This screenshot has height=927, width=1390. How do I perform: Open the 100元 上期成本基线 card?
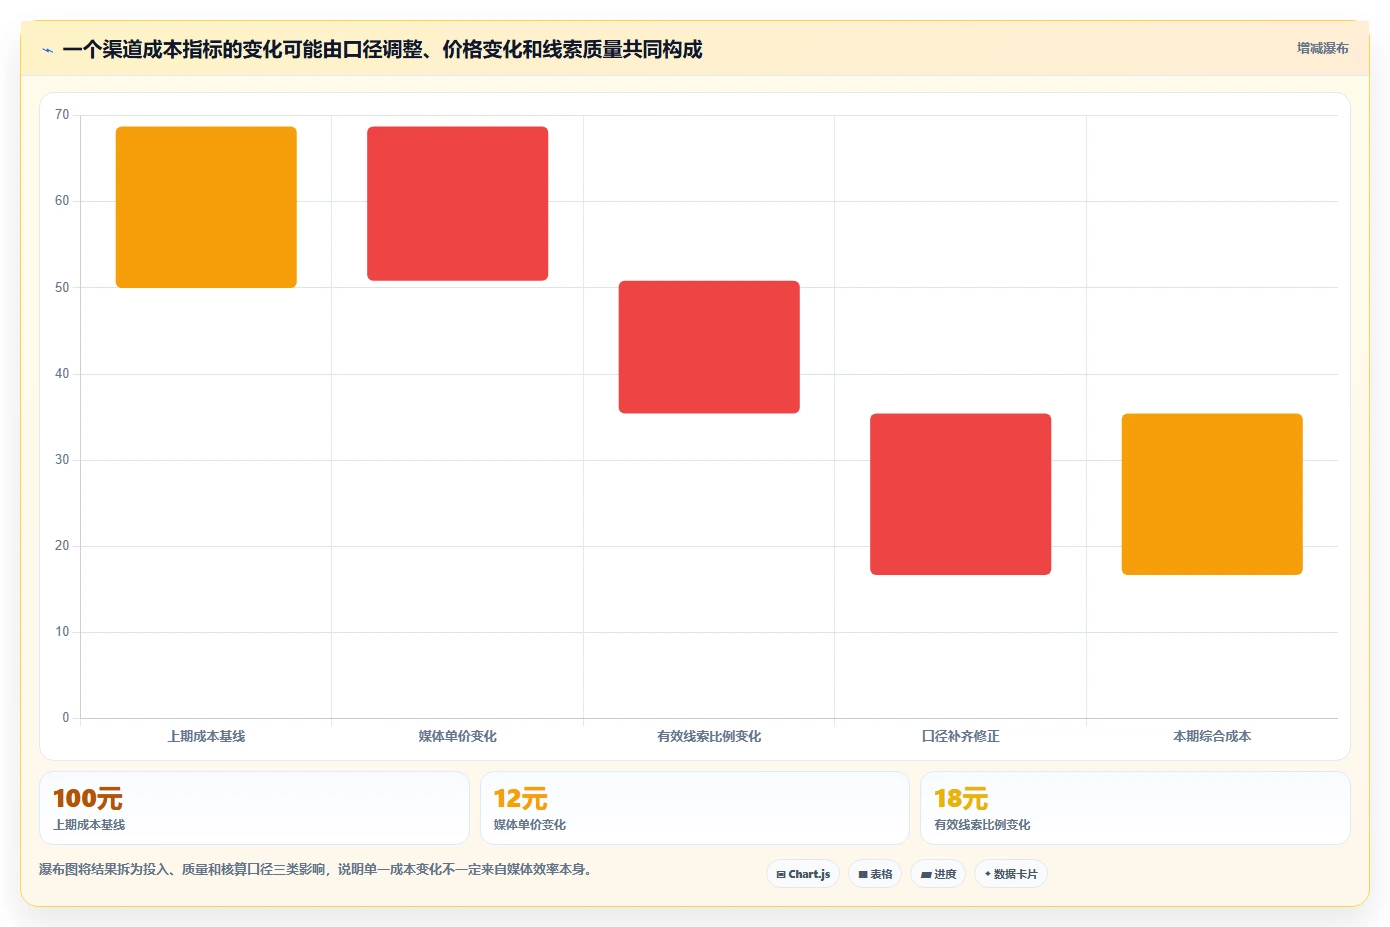(254, 808)
